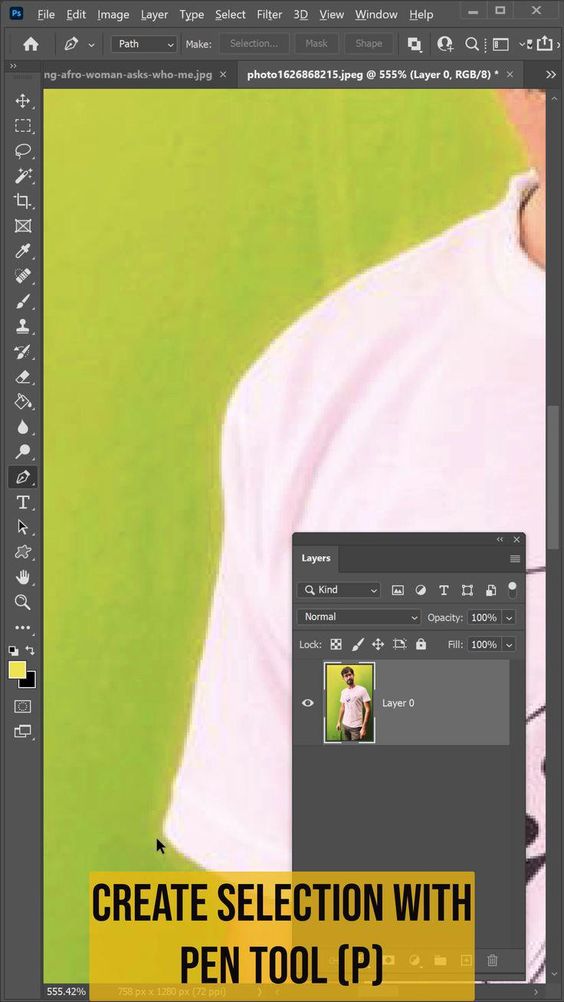Select the Move tool
Image resolution: width=564 pixels, height=1002 pixels.
pyautogui.click(x=23, y=101)
